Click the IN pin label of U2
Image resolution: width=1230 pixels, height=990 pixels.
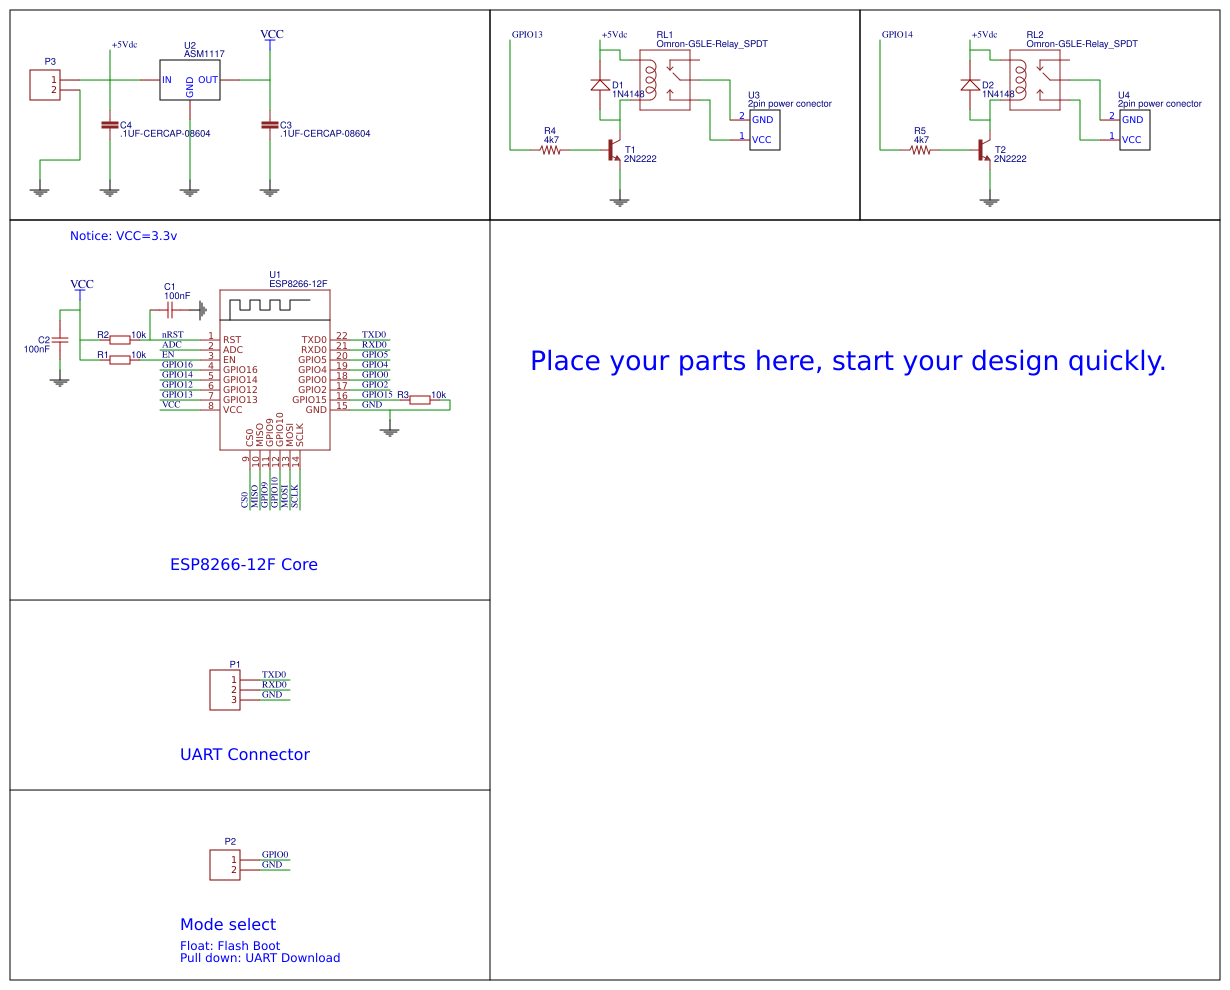click(167, 80)
